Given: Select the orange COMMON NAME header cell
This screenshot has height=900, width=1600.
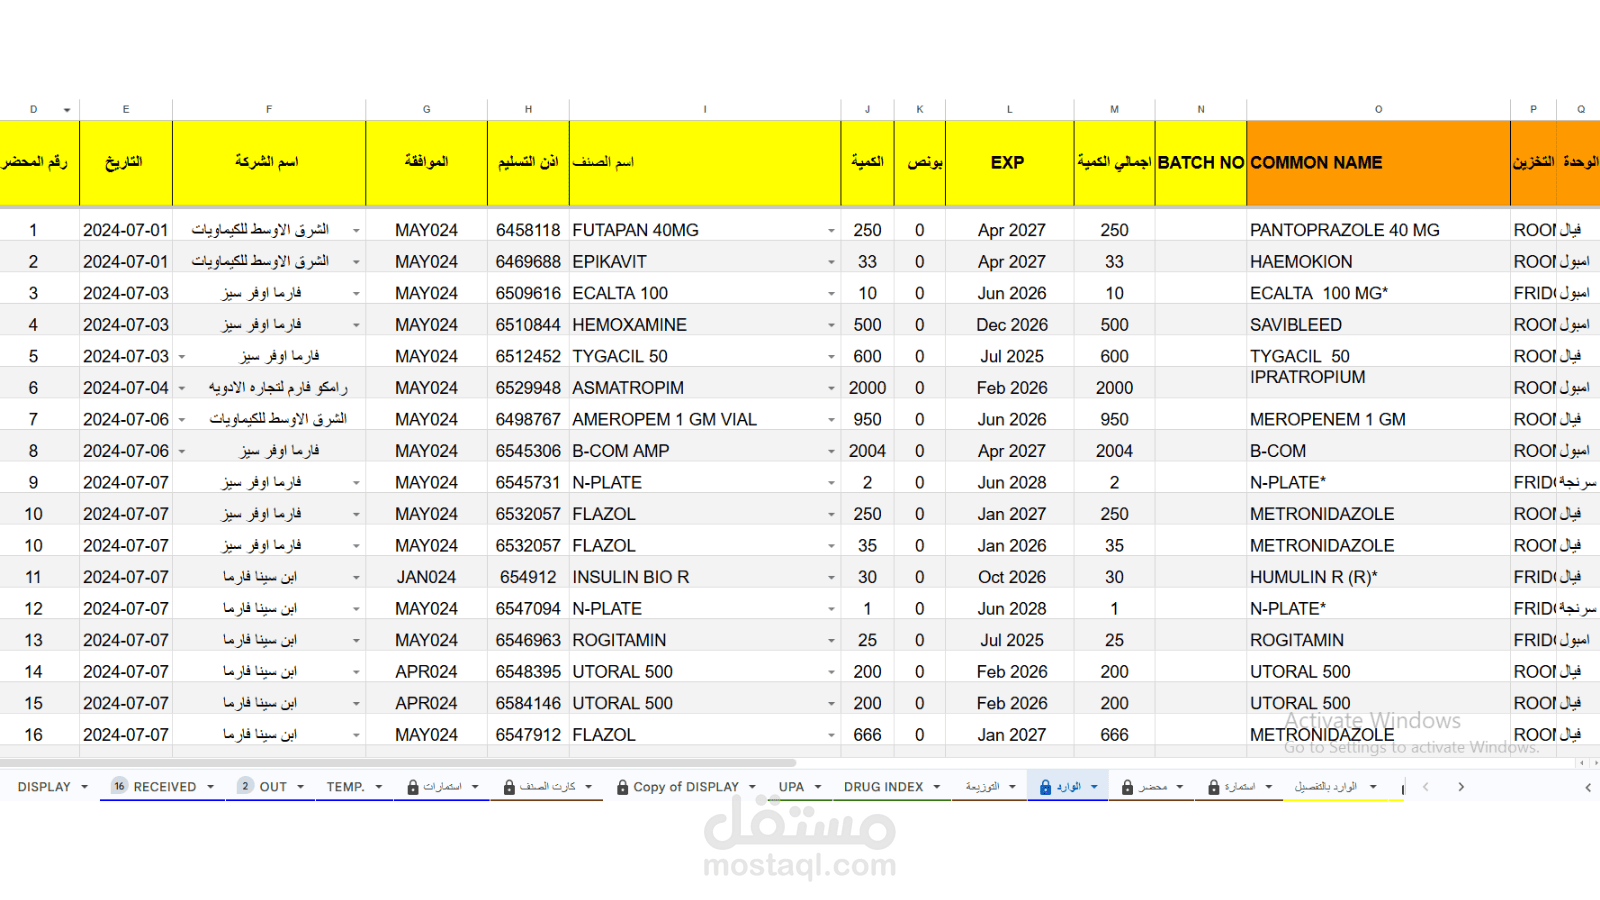Looking at the screenshot, I should tap(1378, 163).
